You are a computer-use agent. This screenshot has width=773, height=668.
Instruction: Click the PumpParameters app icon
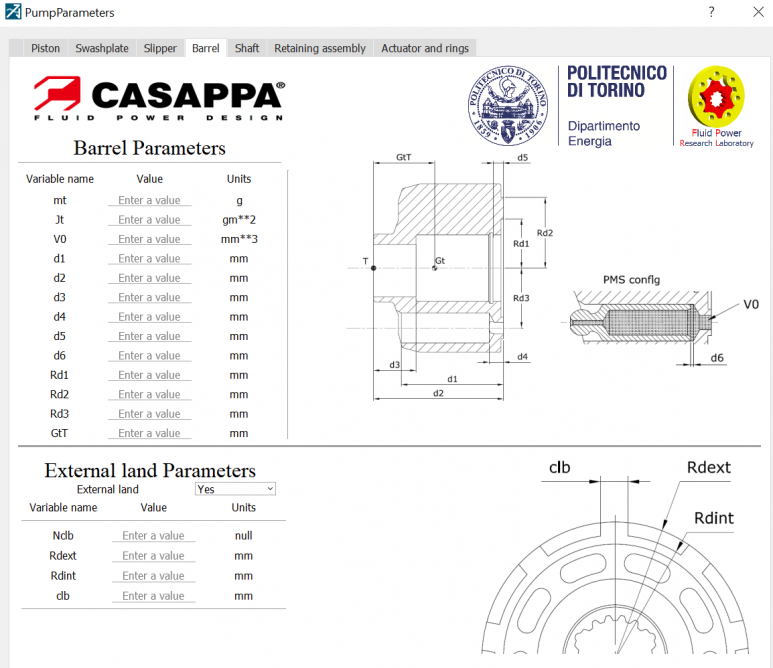(x=13, y=12)
